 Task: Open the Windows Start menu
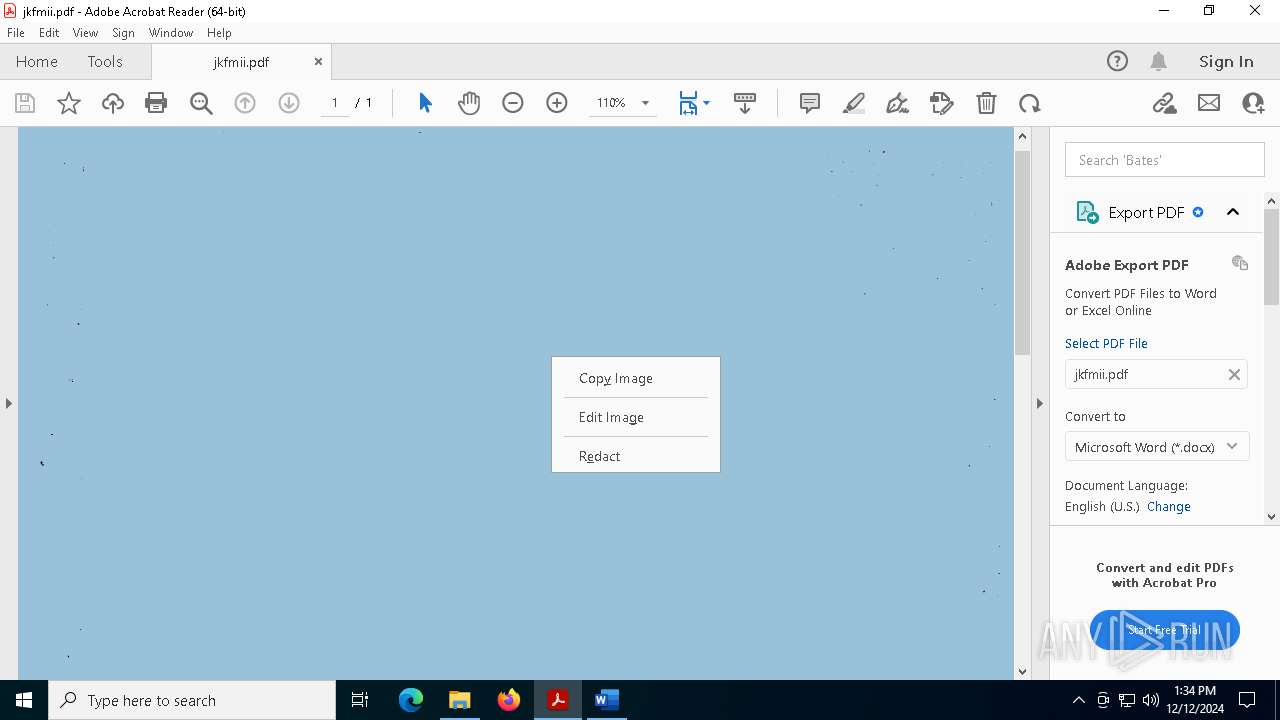24,700
